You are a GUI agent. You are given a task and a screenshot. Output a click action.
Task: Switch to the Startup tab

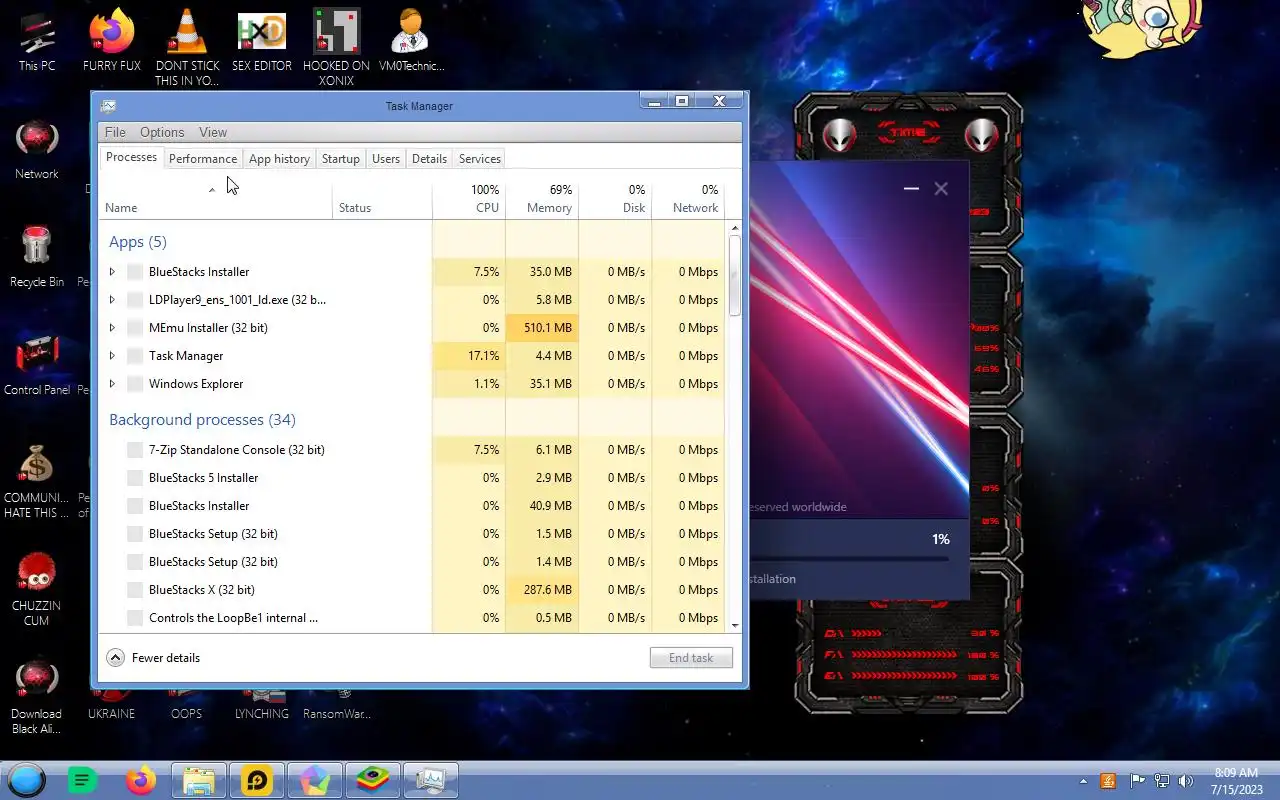(341, 159)
